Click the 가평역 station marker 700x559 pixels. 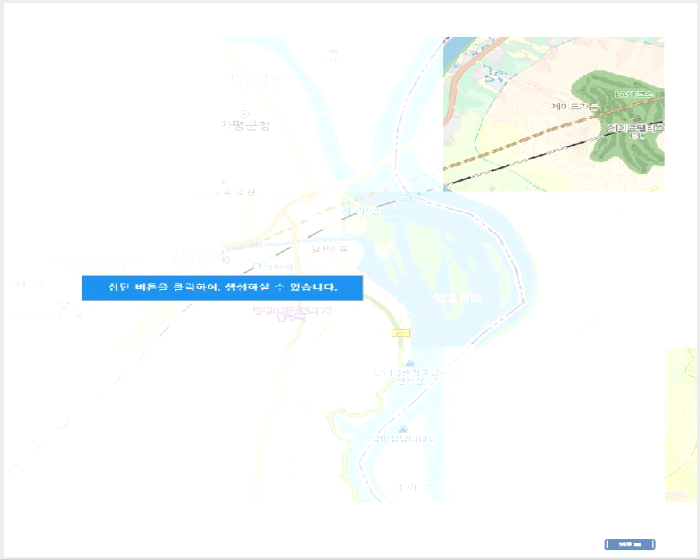(x=257, y=267)
